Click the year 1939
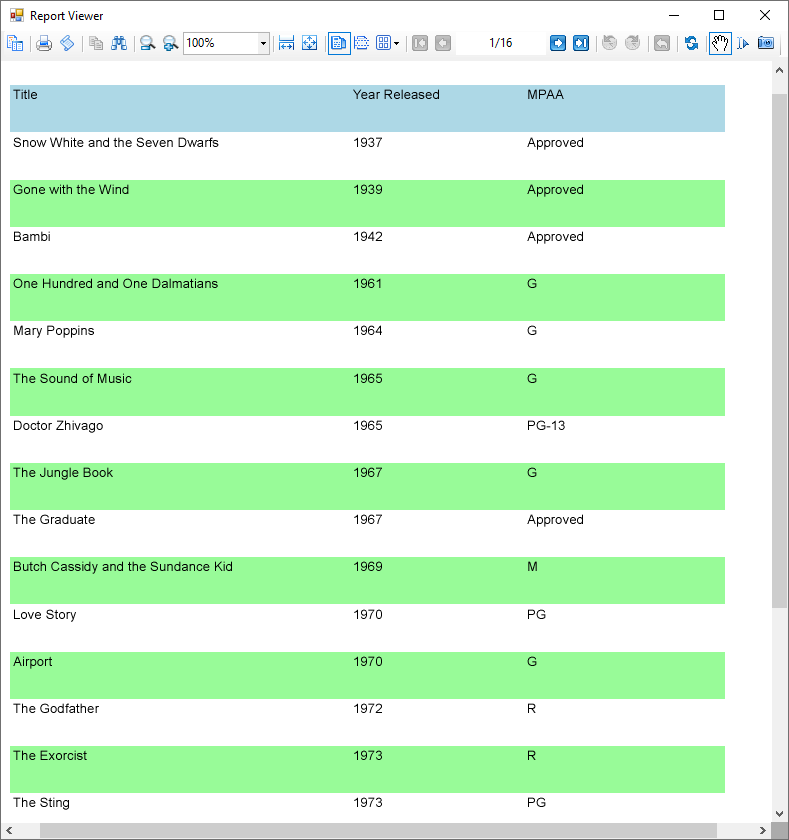This screenshot has width=789, height=840. tap(368, 190)
